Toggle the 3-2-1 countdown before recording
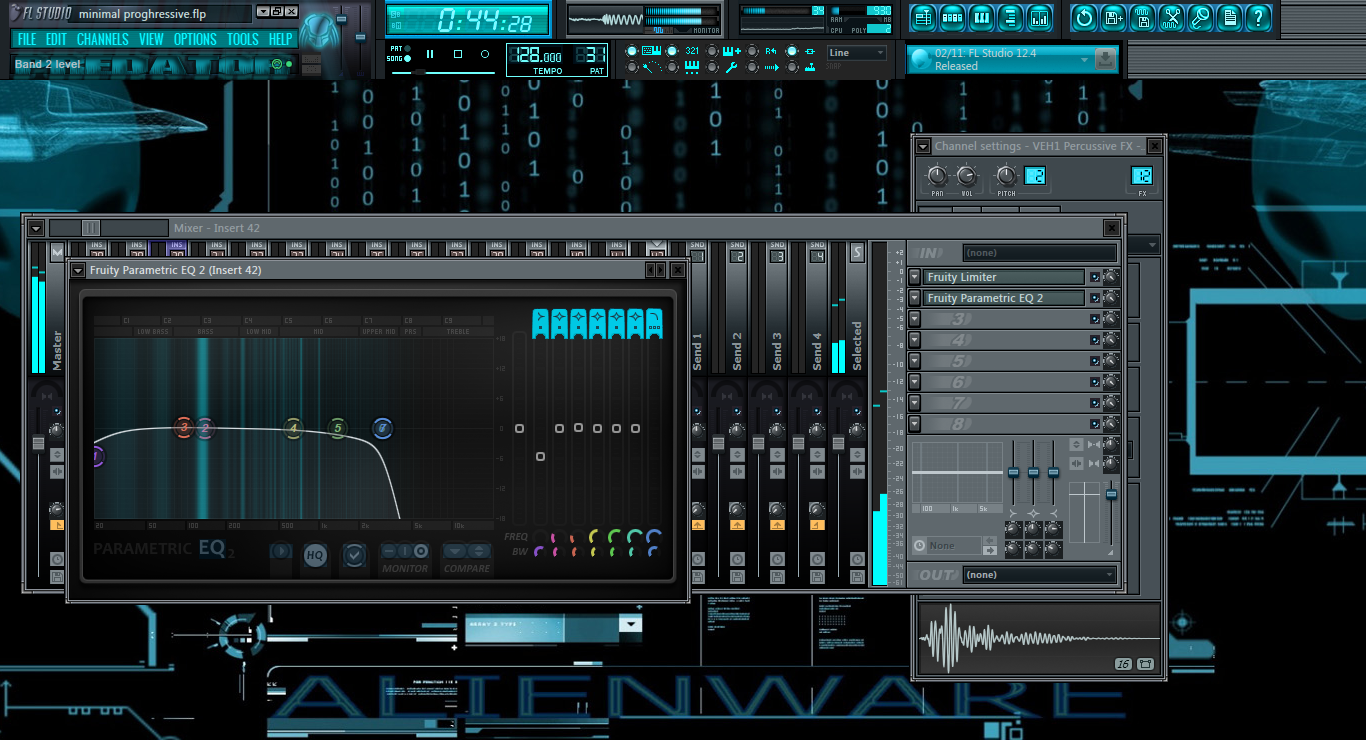 point(692,51)
